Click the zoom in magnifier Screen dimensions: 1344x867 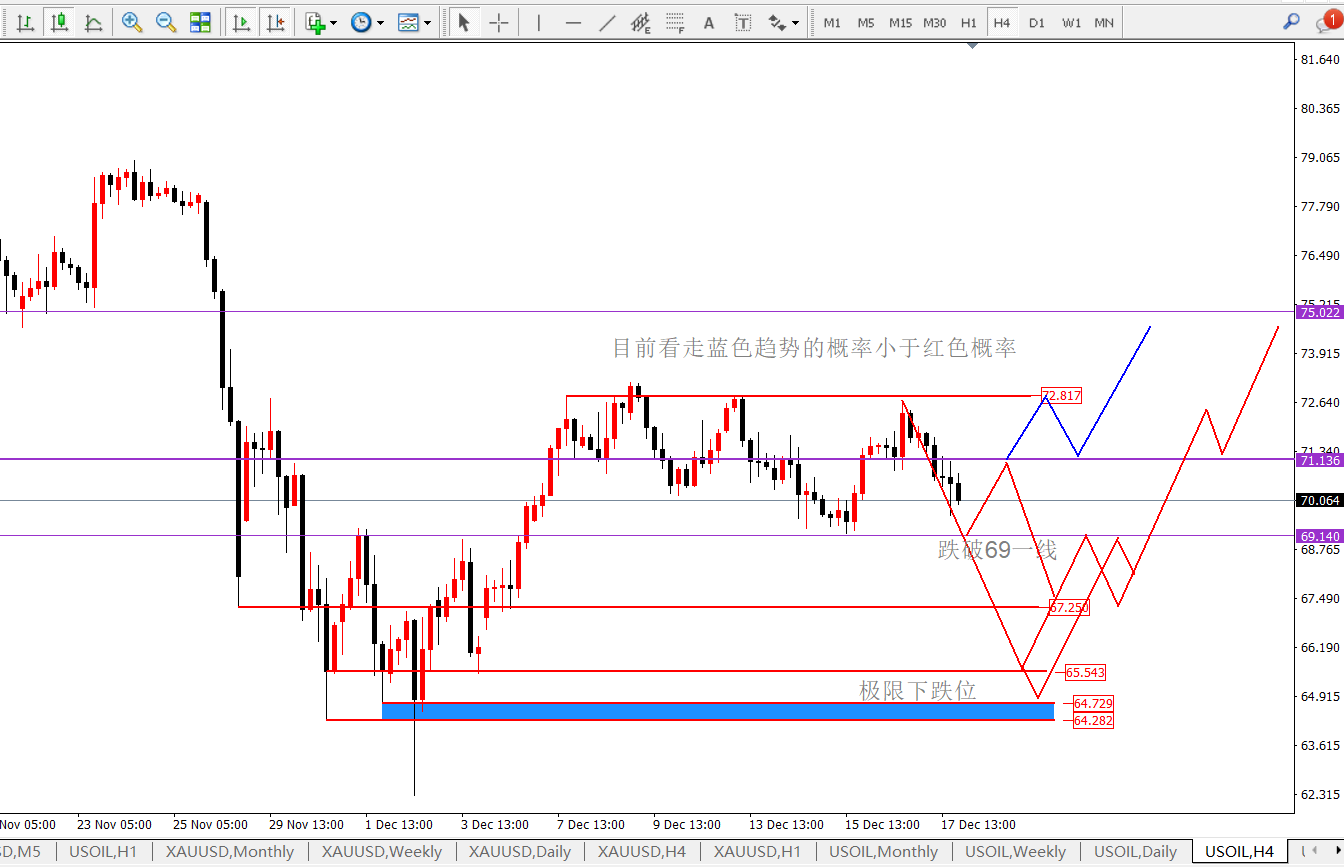(131, 22)
